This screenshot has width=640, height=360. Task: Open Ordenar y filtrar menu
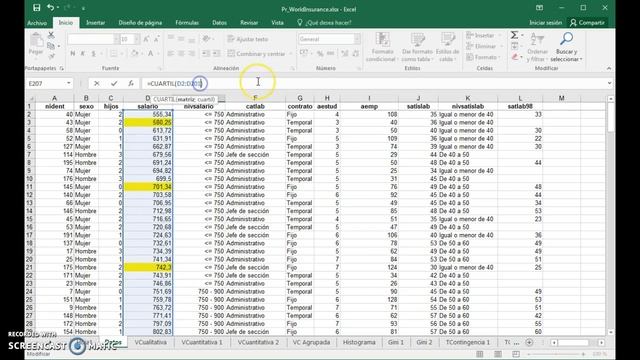[538, 47]
